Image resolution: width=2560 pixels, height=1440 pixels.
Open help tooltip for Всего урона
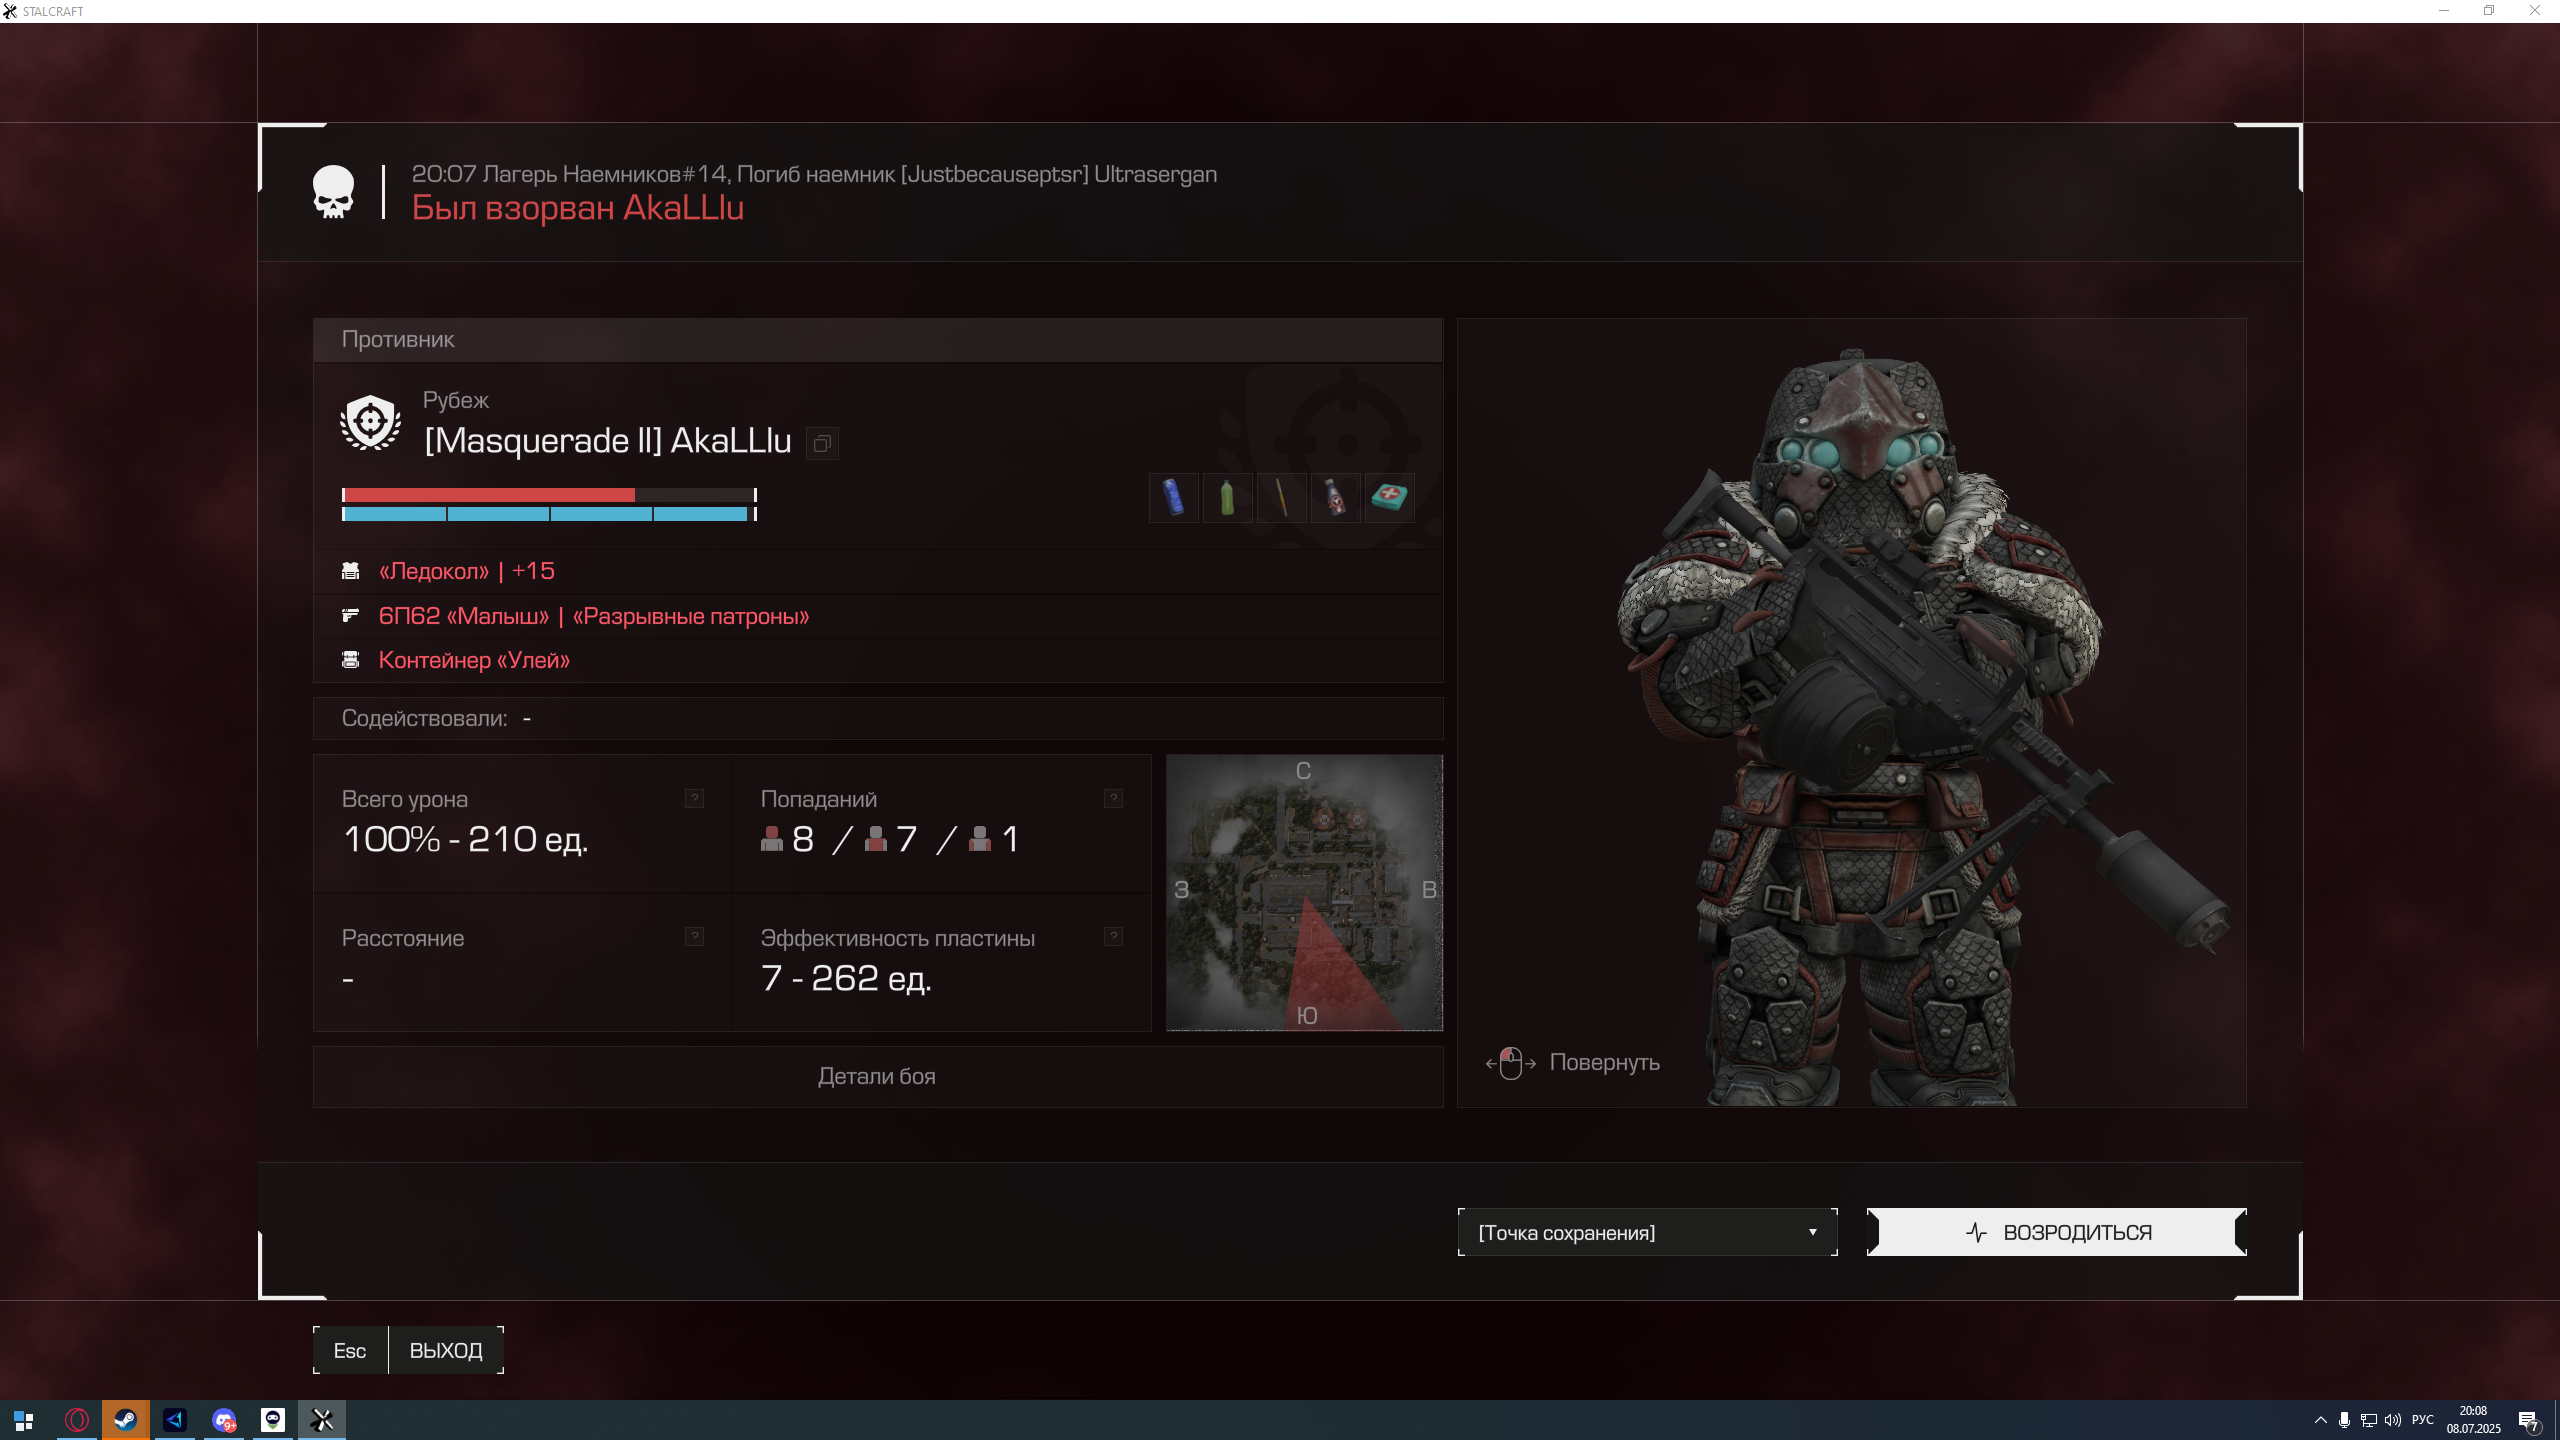[x=694, y=798]
